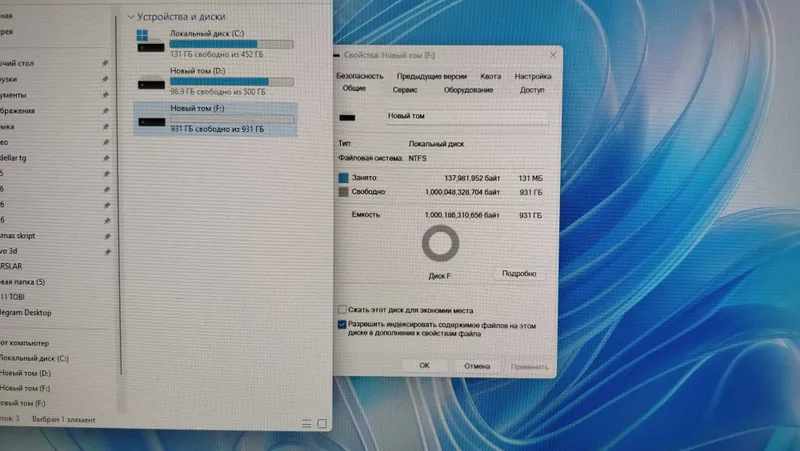Select the Новый том (F:) drive icon
This screenshot has height=451, width=800.
152,120
